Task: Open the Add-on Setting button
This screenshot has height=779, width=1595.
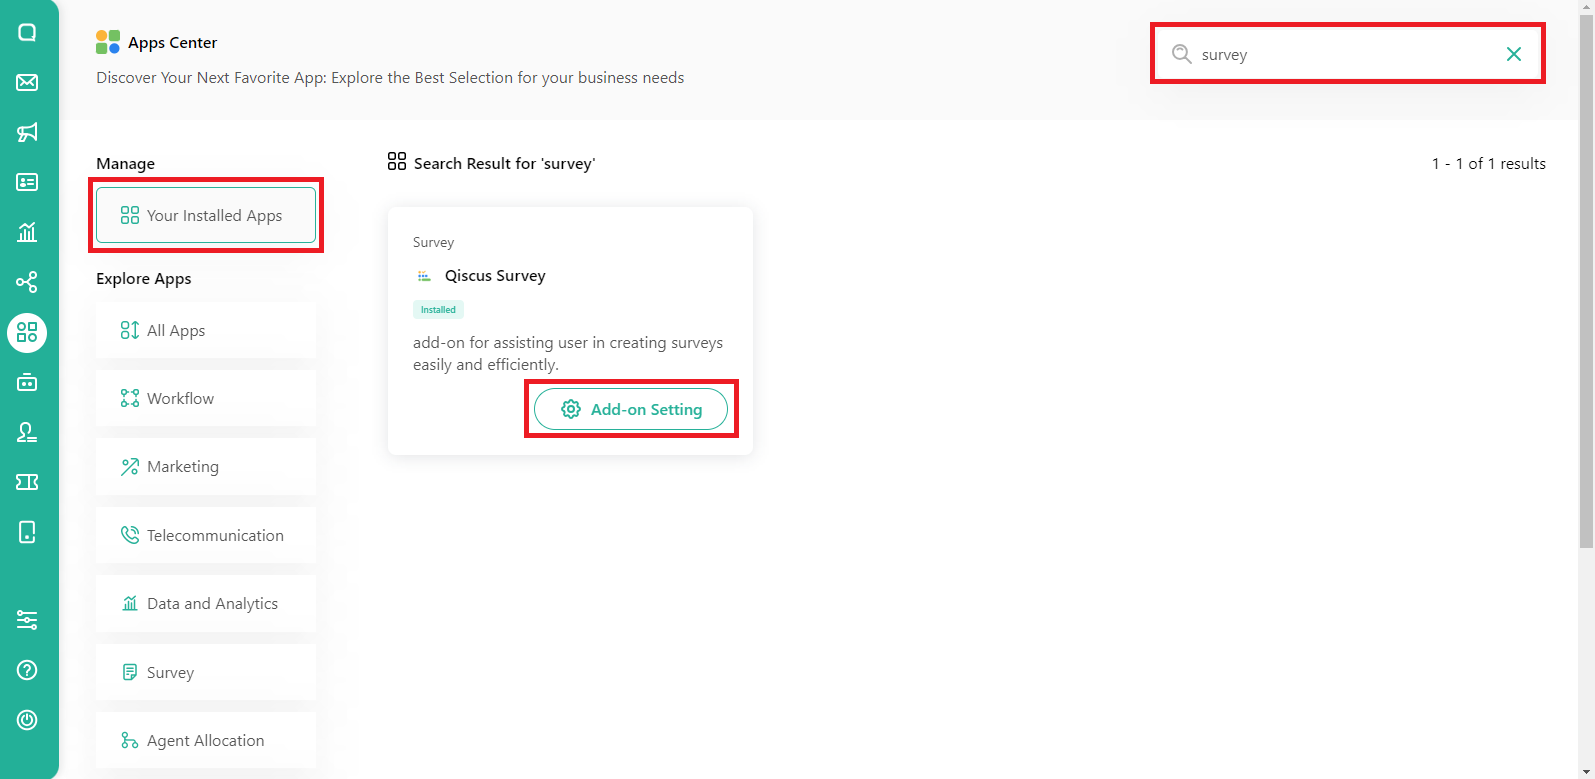Action: point(631,409)
